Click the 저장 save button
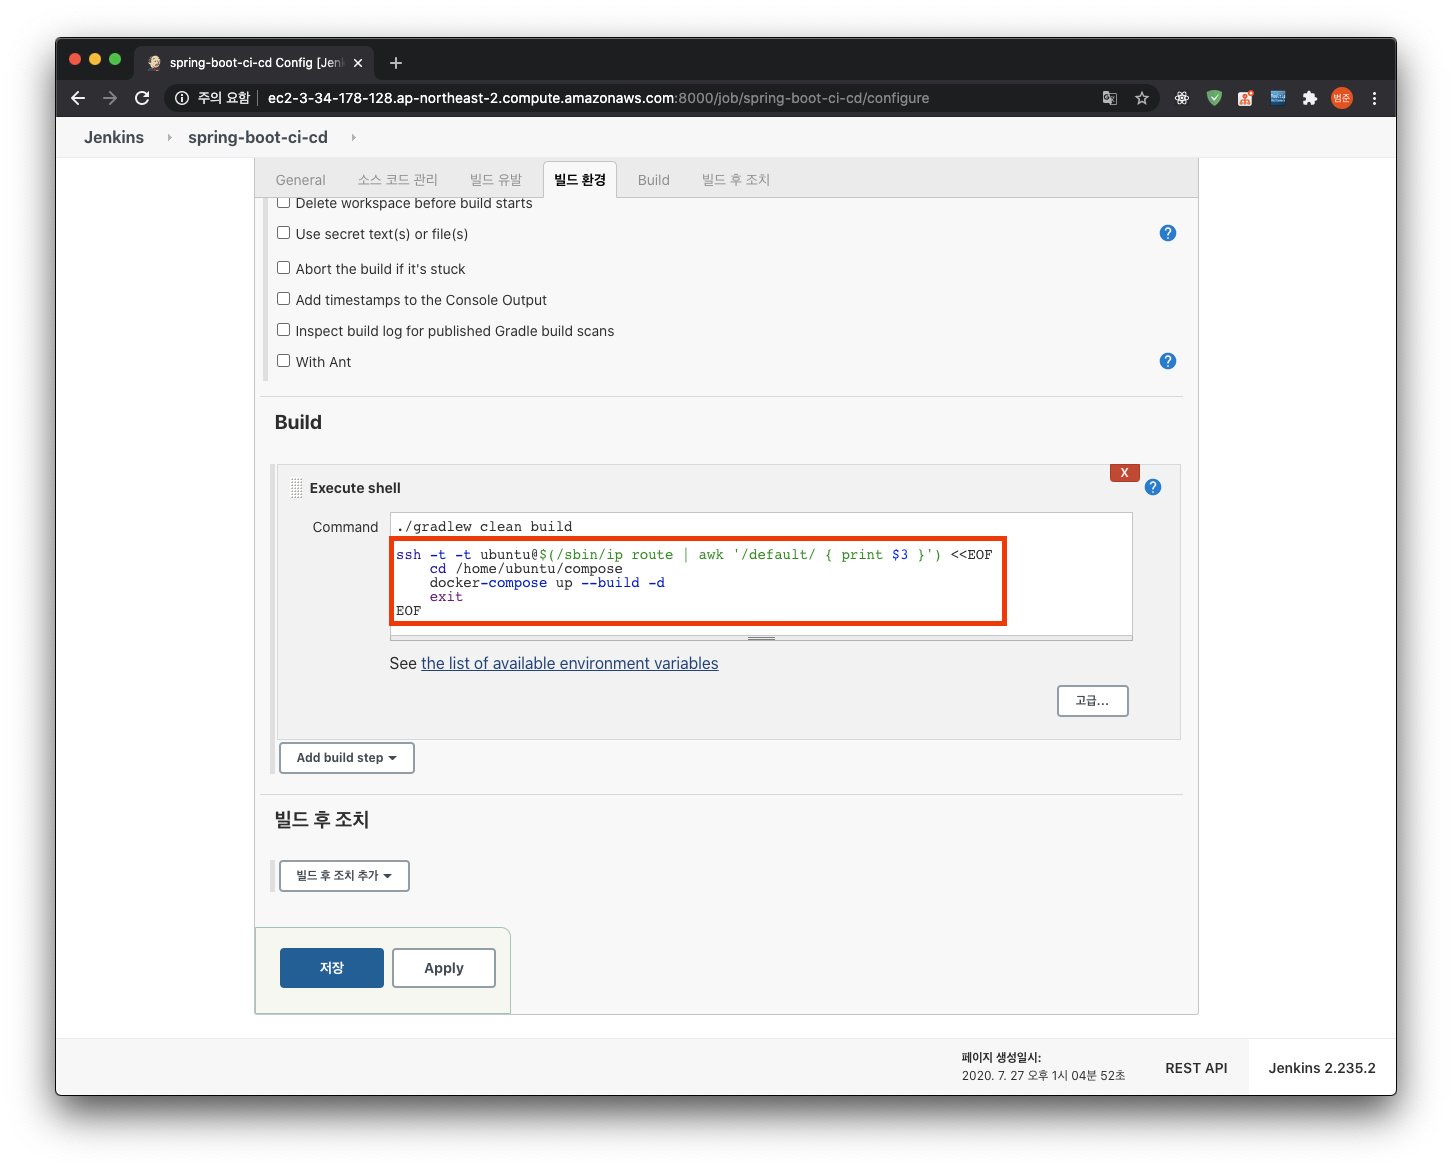 [x=332, y=968]
